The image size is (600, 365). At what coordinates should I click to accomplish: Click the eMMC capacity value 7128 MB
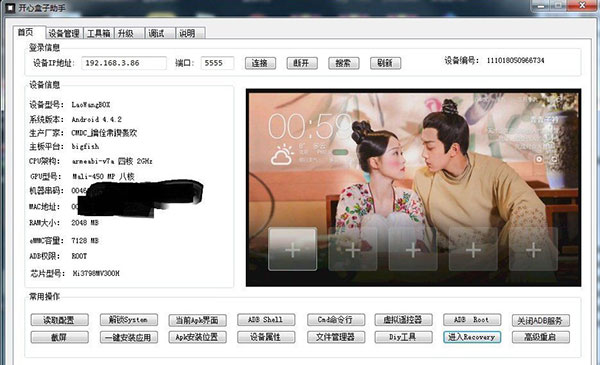coord(85,241)
